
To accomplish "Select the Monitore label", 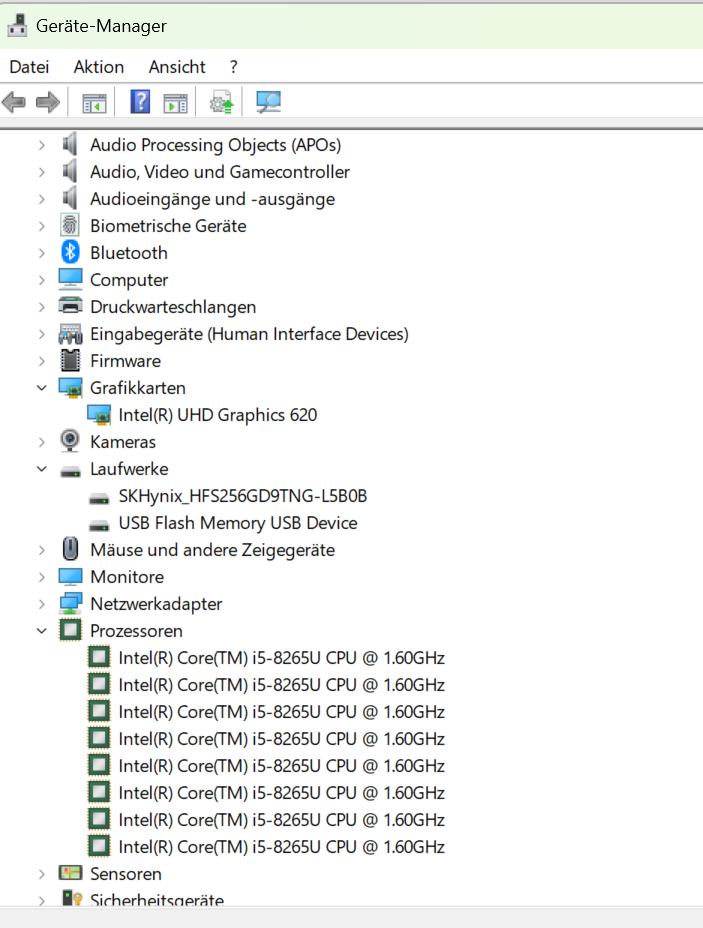I will 127,577.
